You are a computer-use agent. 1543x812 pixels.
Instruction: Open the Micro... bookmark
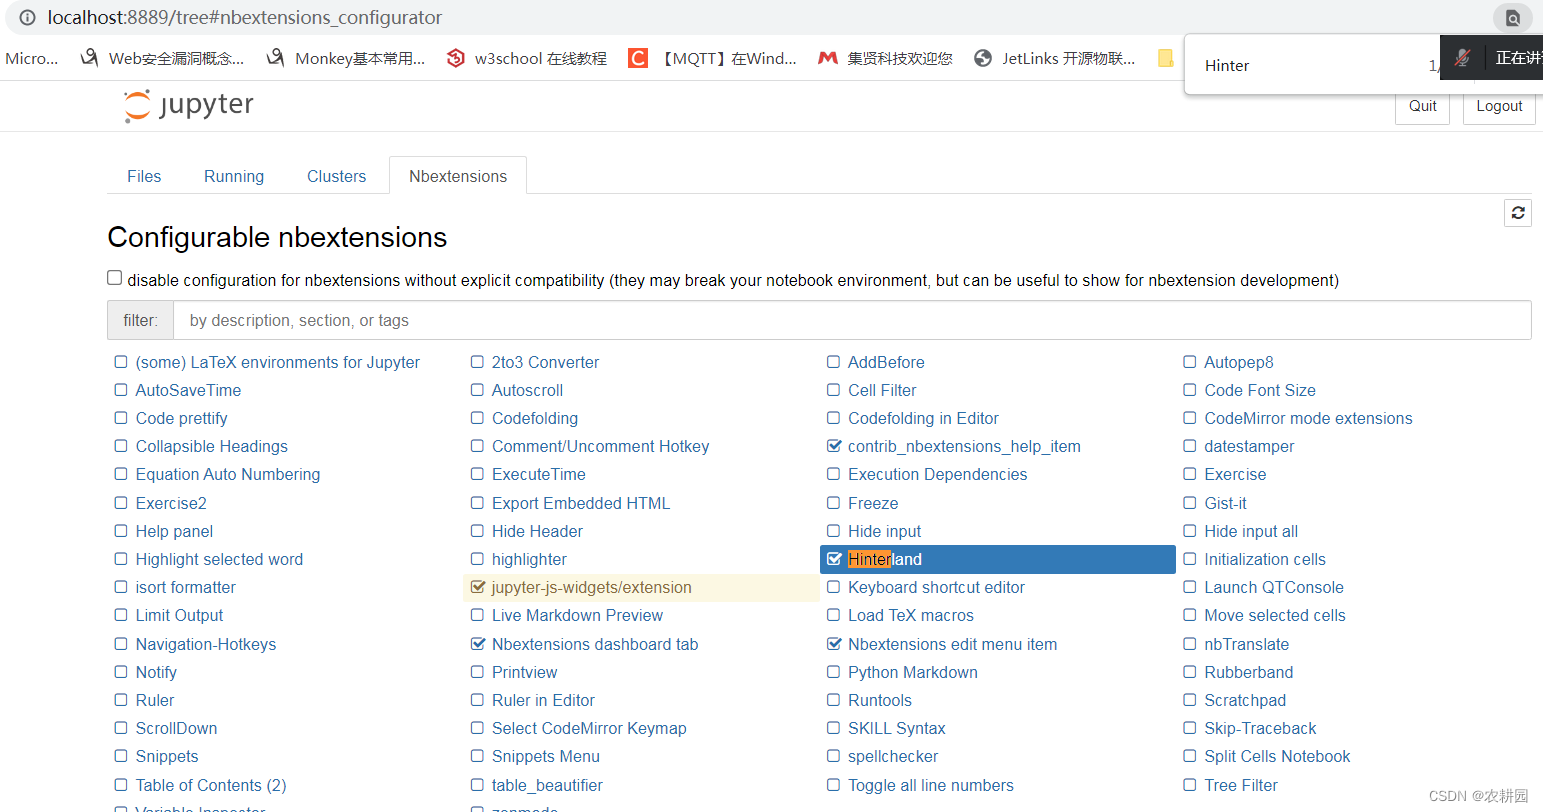pos(31,58)
